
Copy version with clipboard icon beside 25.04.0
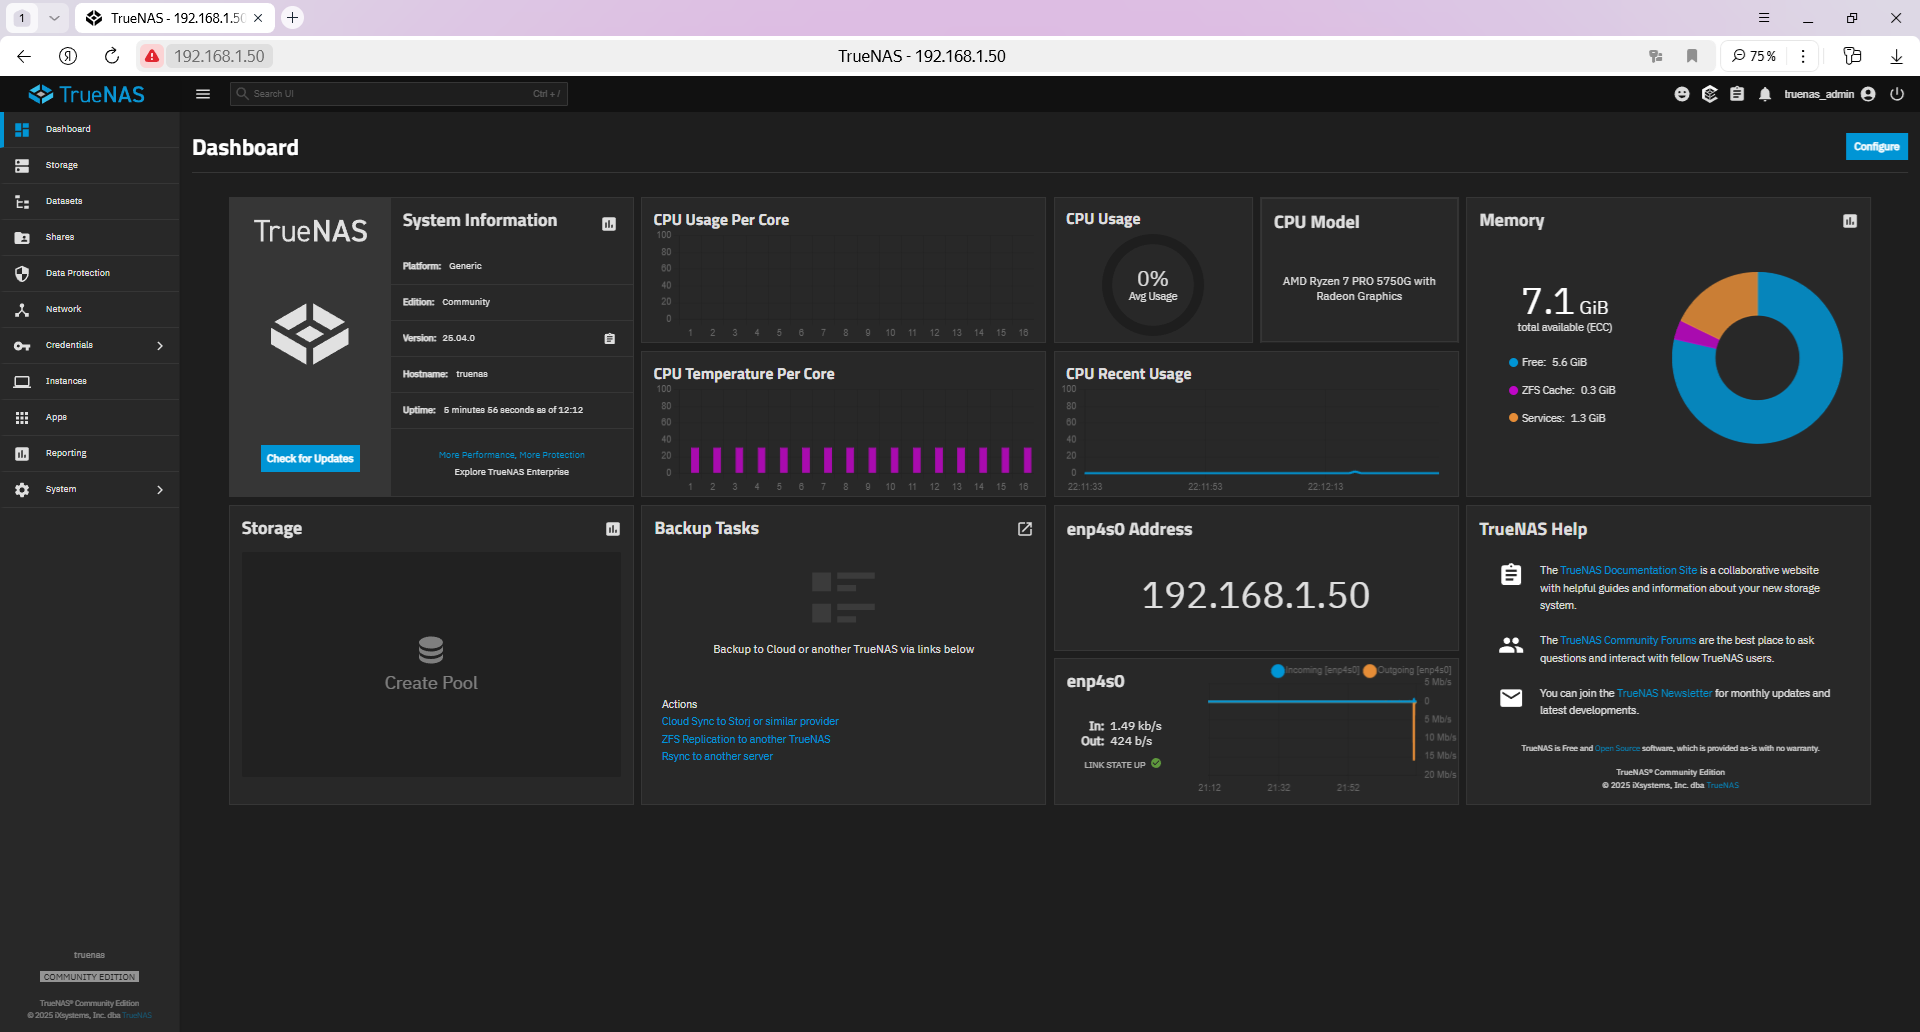[x=610, y=339]
